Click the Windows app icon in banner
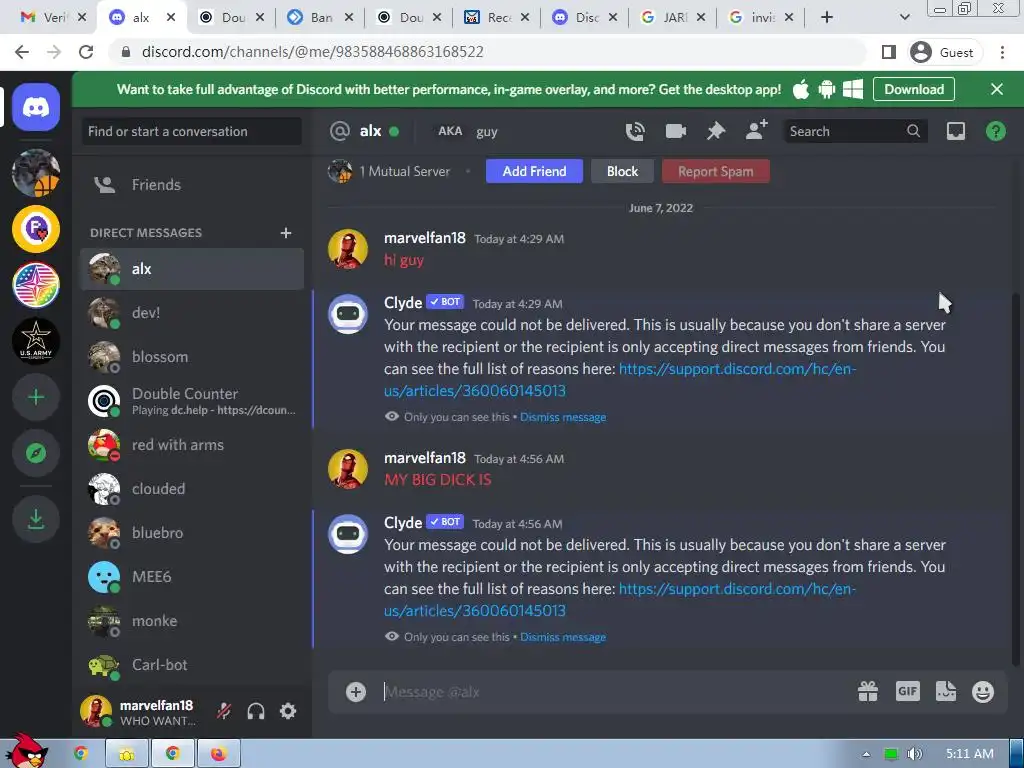 [x=853, y=89]
